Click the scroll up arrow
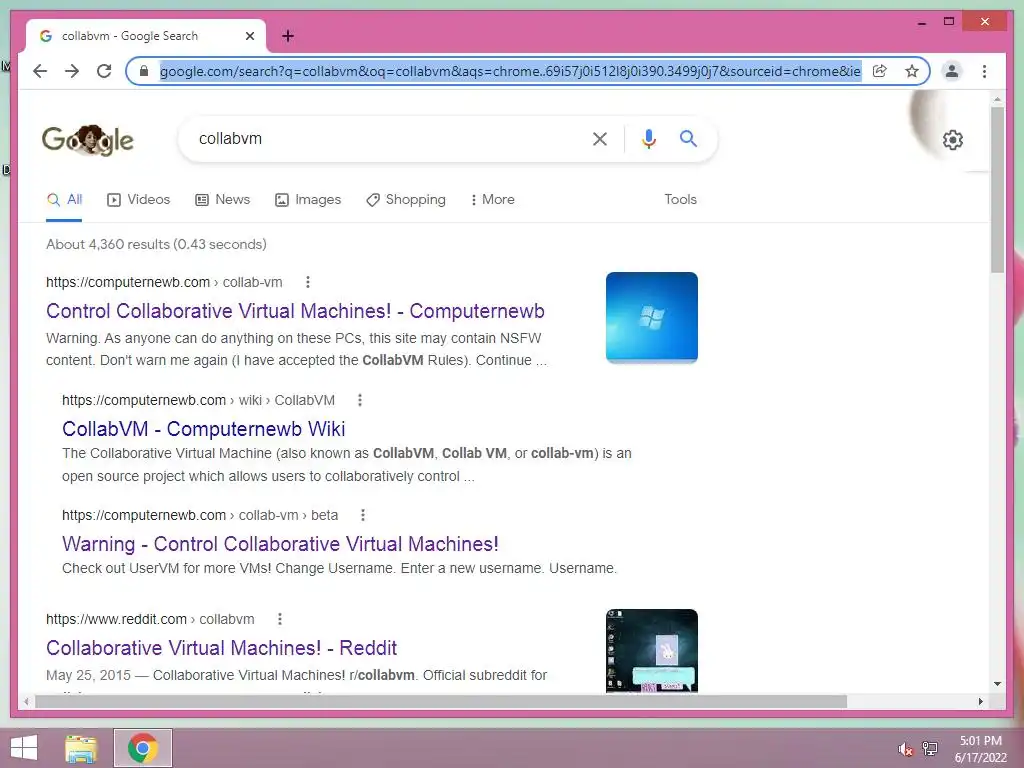 point(997,100)
